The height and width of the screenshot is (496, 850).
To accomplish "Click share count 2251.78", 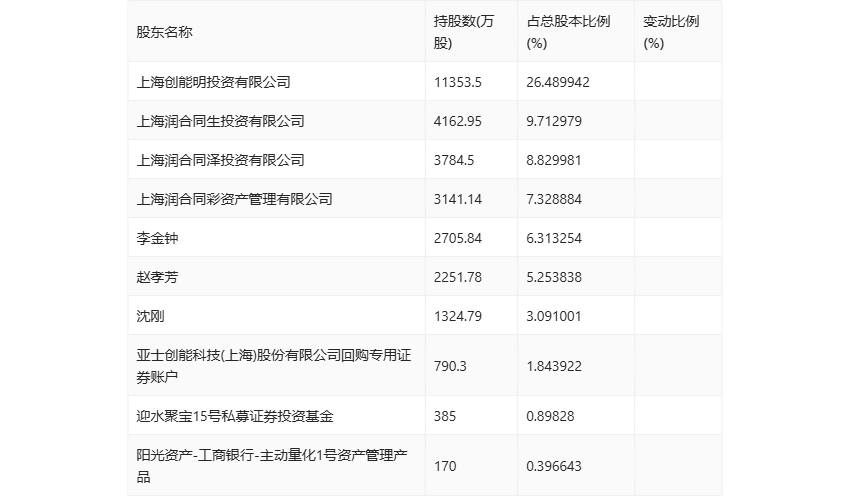I will point(458,277).
